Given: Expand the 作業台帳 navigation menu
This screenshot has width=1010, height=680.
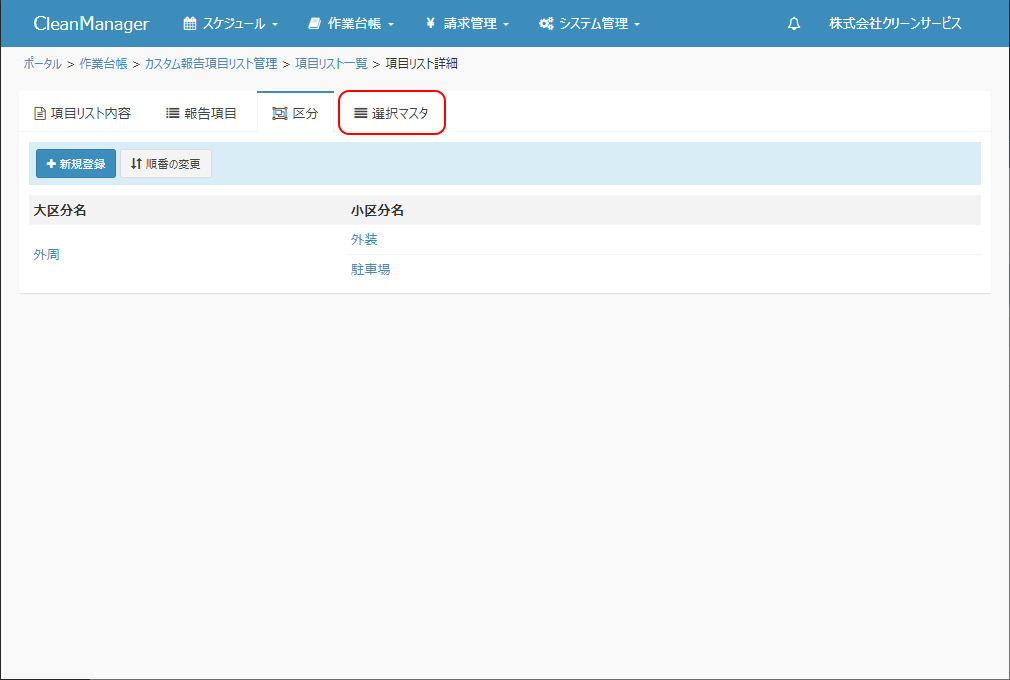Looking at the screenshot, I should [351, 24].
